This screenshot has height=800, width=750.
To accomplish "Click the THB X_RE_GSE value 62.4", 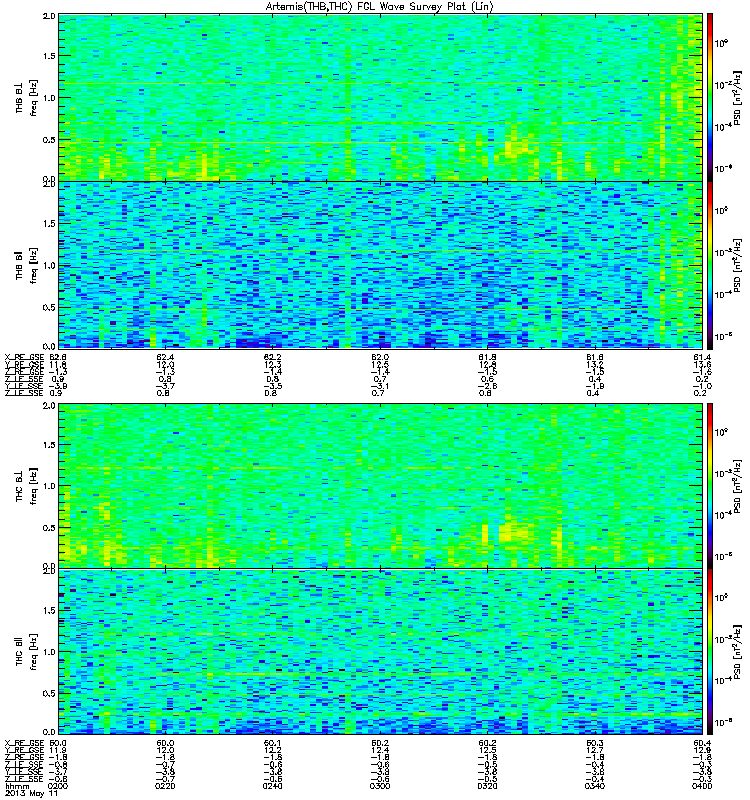I will click(x=165, y=357).
